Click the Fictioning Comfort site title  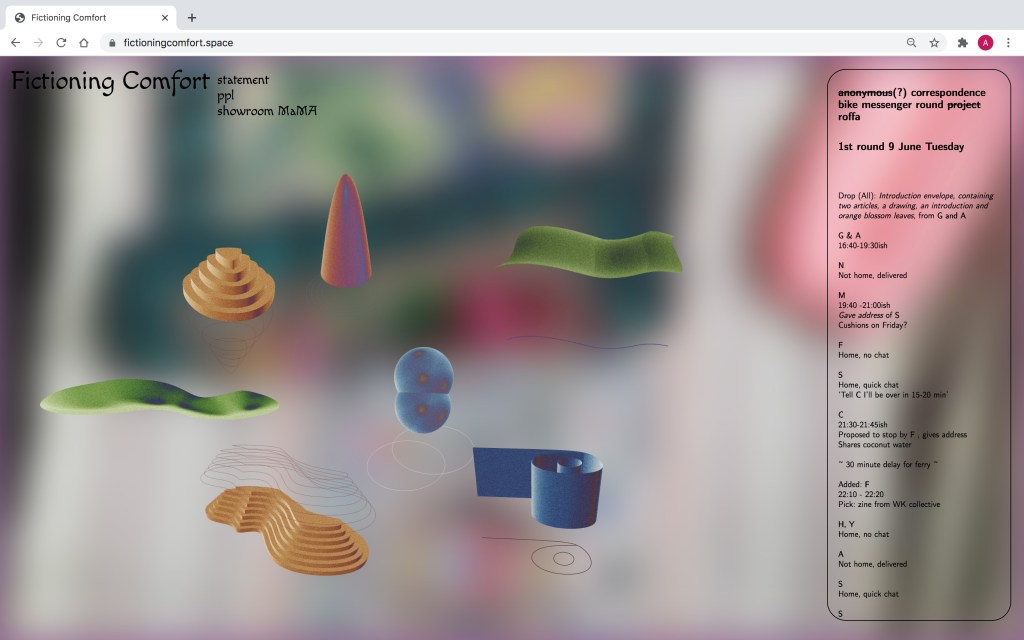110,82
